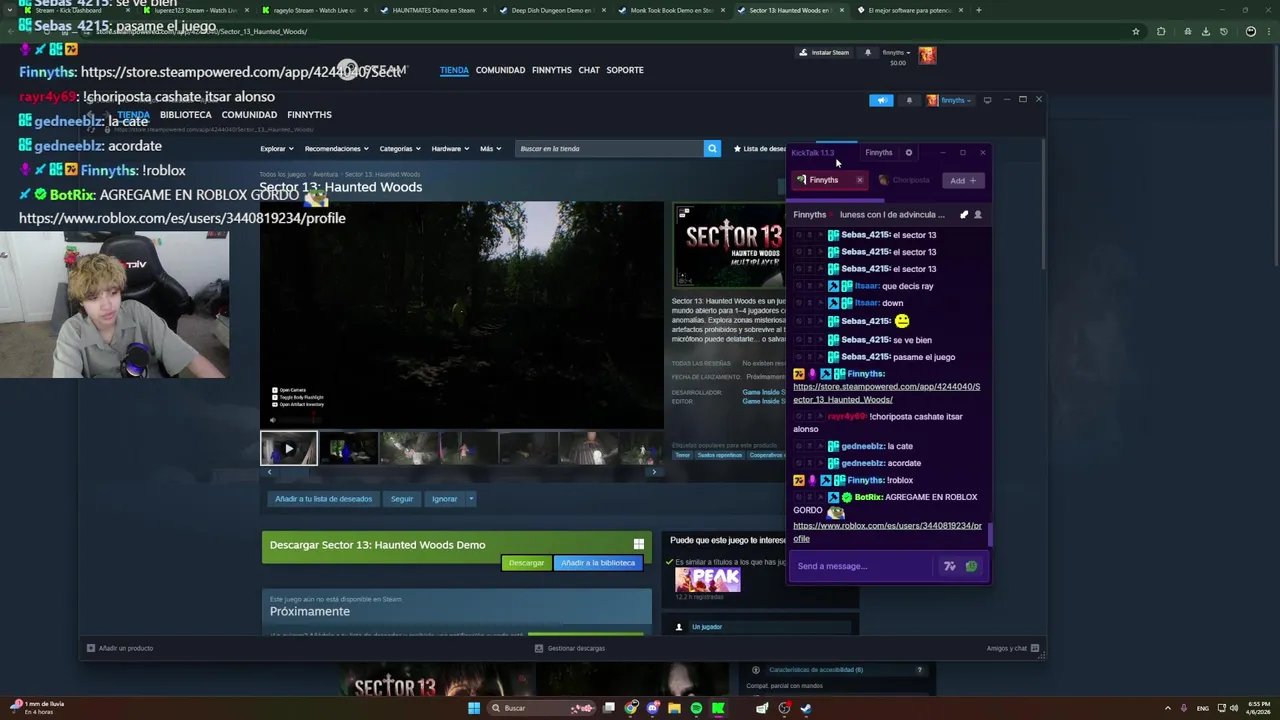Open Windows Start menu

tap(474, 708)
